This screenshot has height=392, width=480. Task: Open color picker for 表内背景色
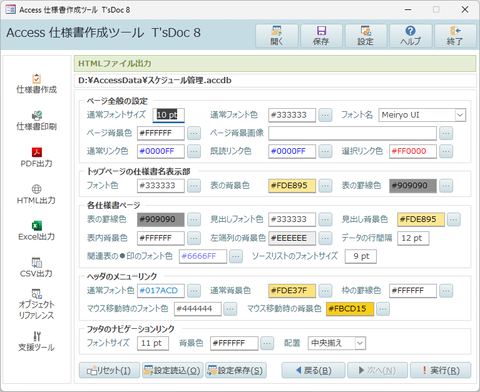(194, 238)
